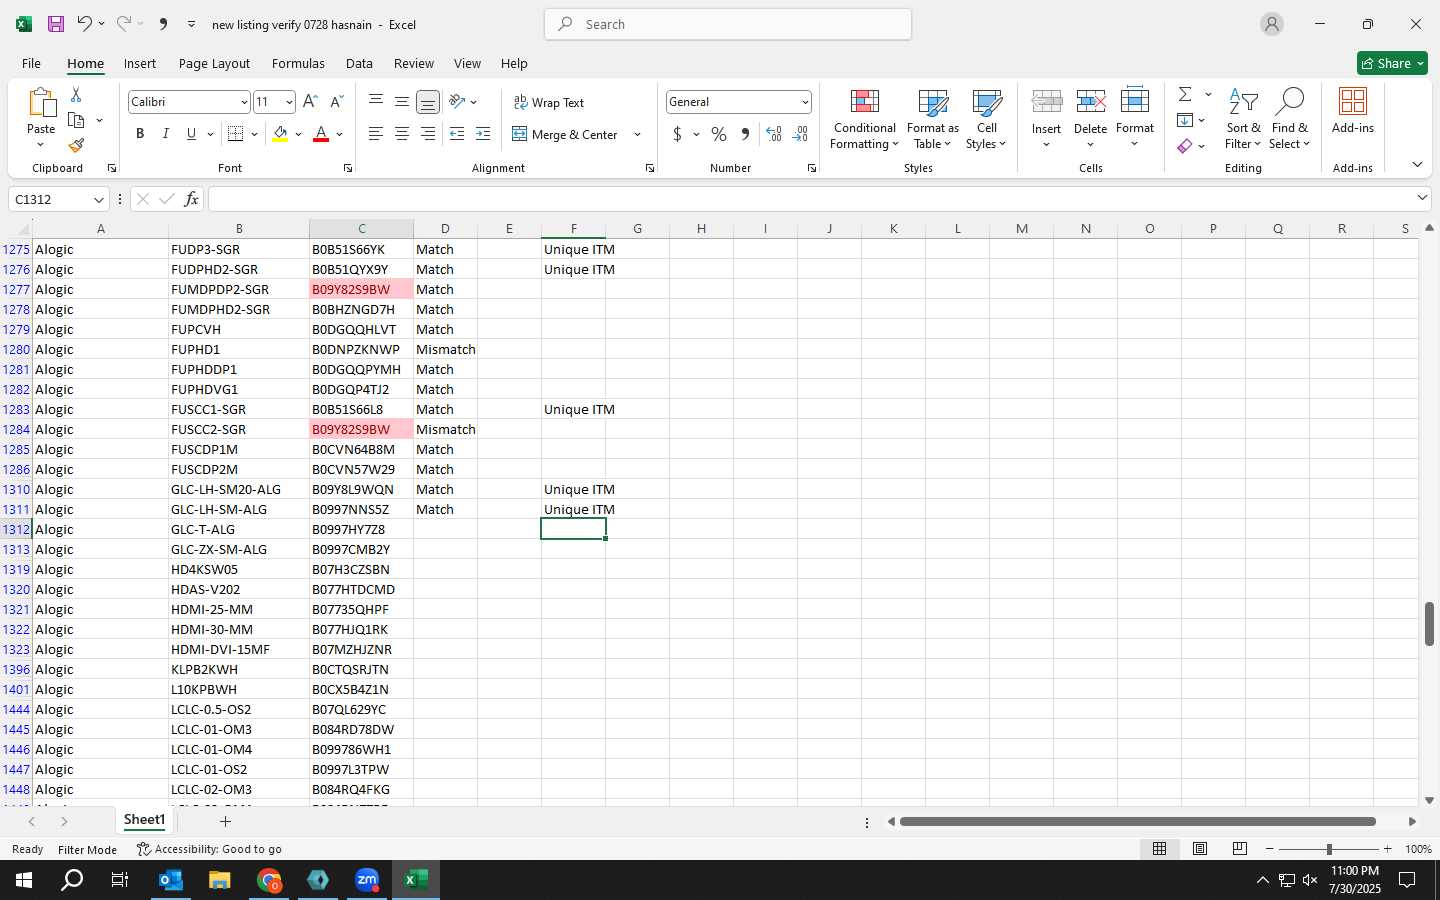Select column C header
Image resolution: width=1440 pixels, height=900 pixels.
pyautogui.click(x=361, y=229)
